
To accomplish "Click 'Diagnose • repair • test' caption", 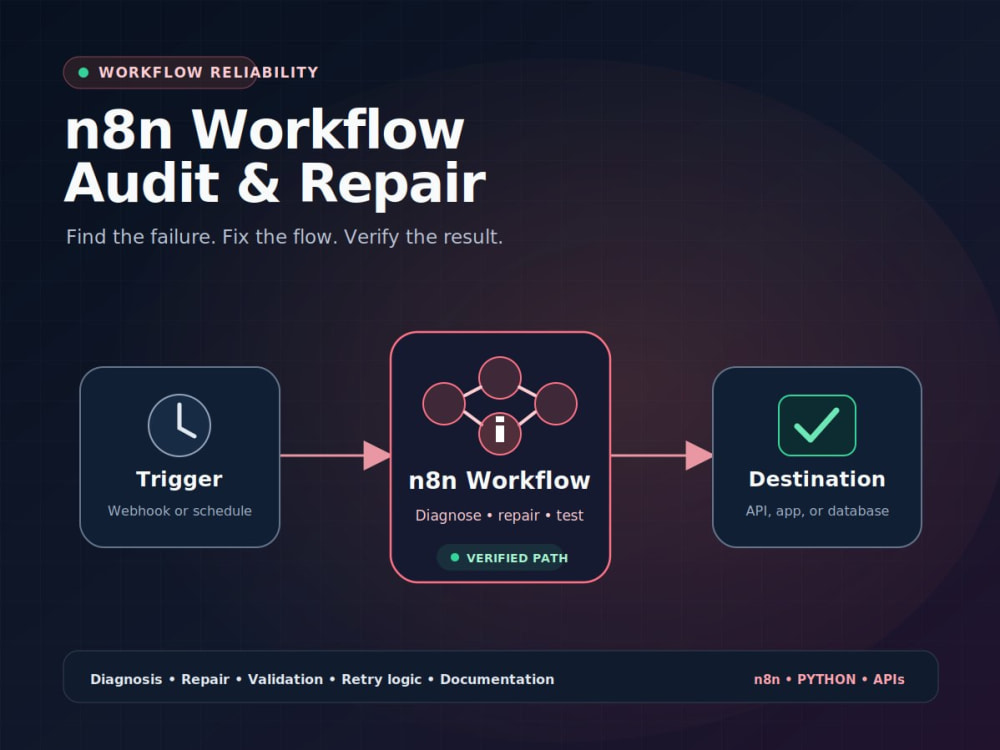I will point(499,515).
